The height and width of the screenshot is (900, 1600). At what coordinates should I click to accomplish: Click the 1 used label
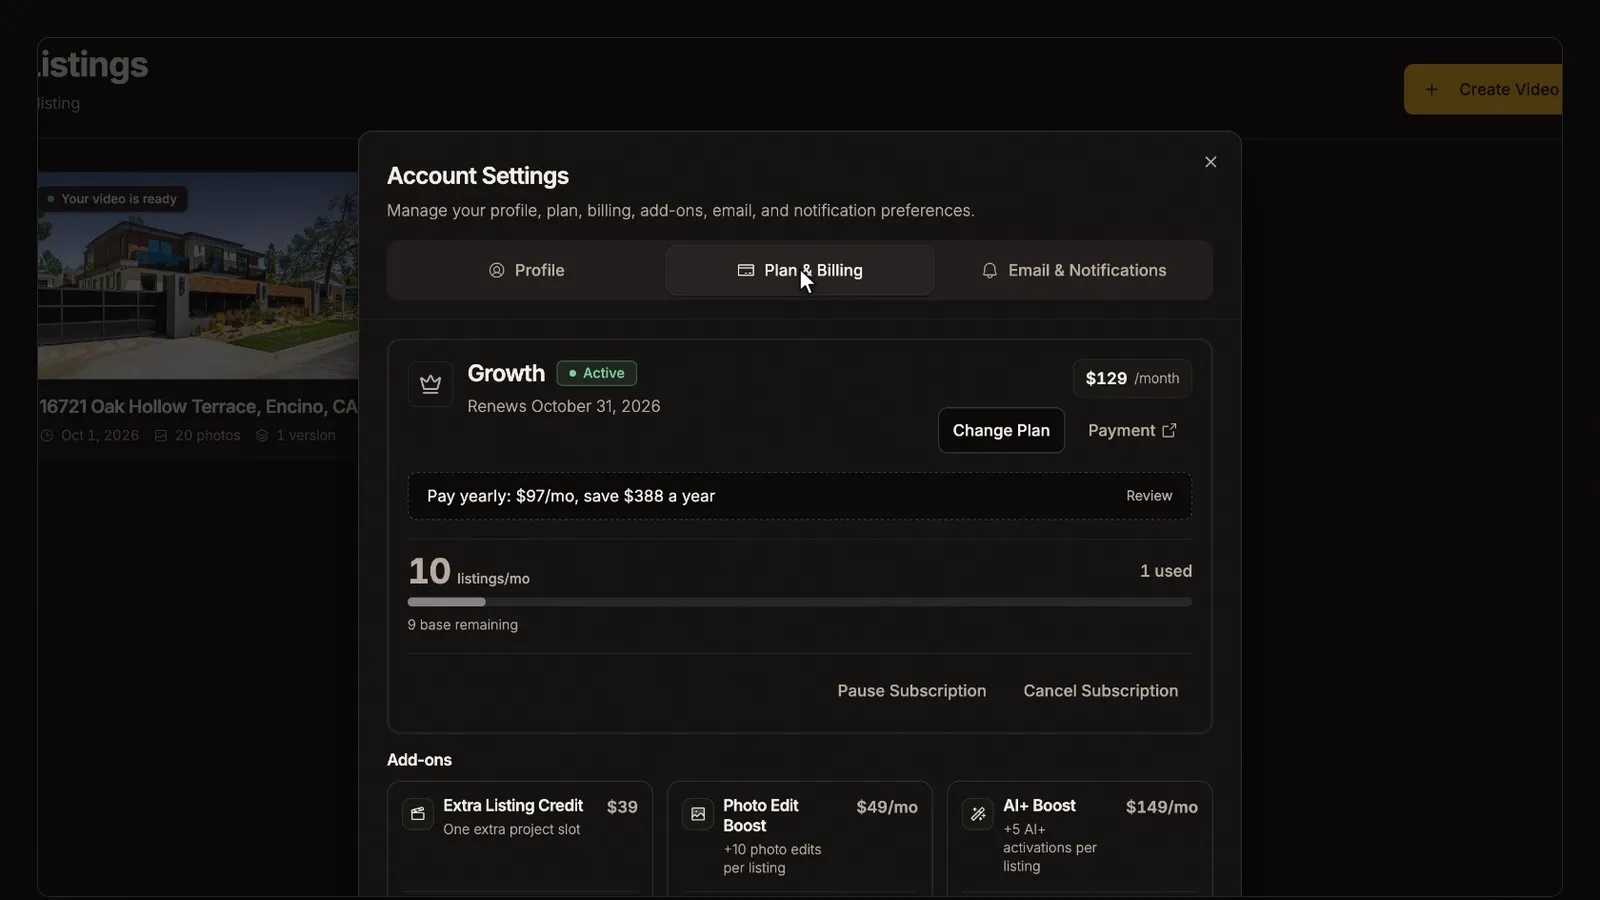(1166, 571)
